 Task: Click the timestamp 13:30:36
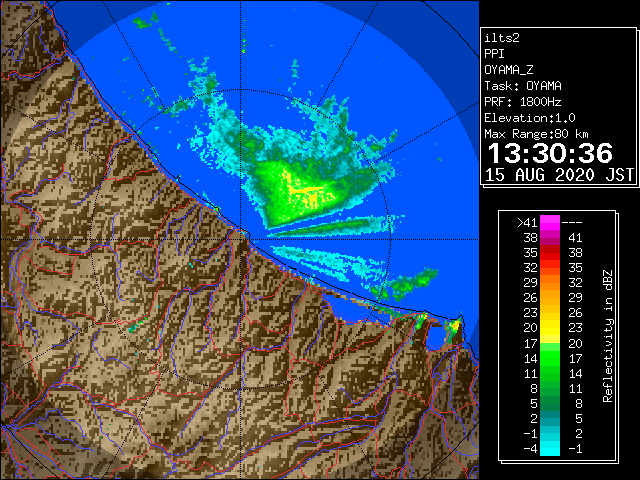coord(550,153)
